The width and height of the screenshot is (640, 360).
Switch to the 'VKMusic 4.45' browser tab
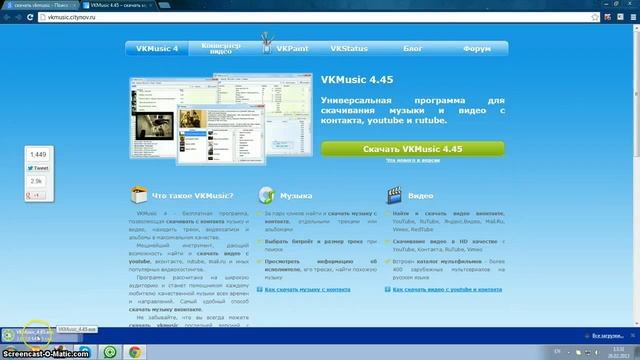[117, 5]
